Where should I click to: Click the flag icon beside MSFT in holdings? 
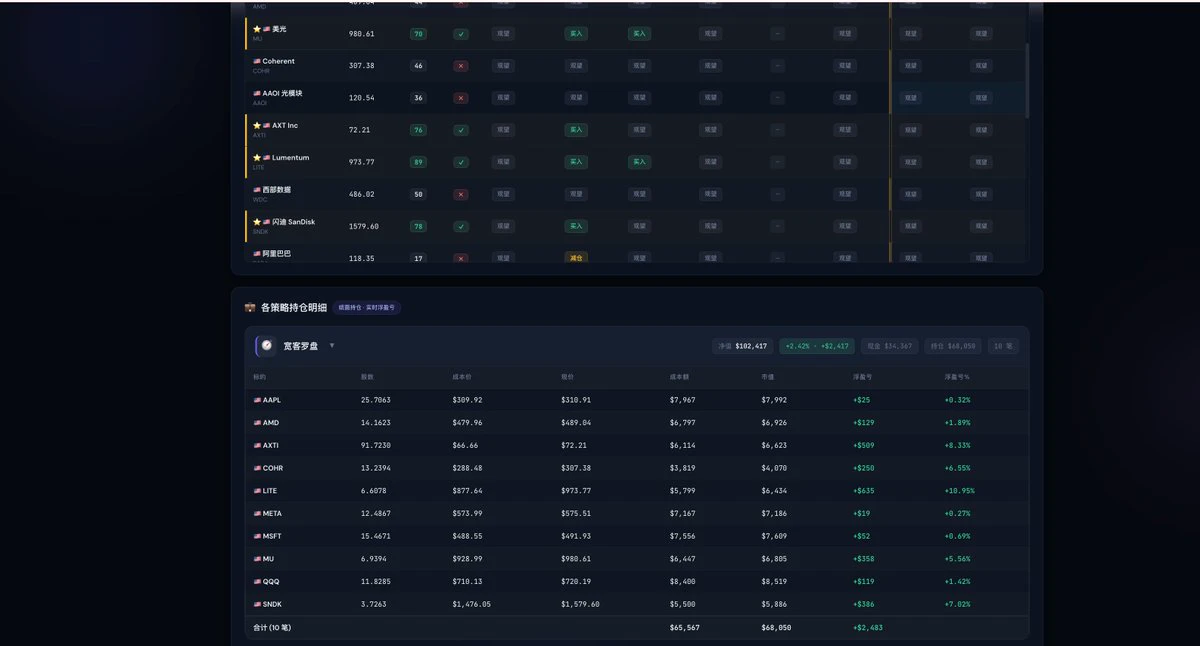(x=257, y=537)
